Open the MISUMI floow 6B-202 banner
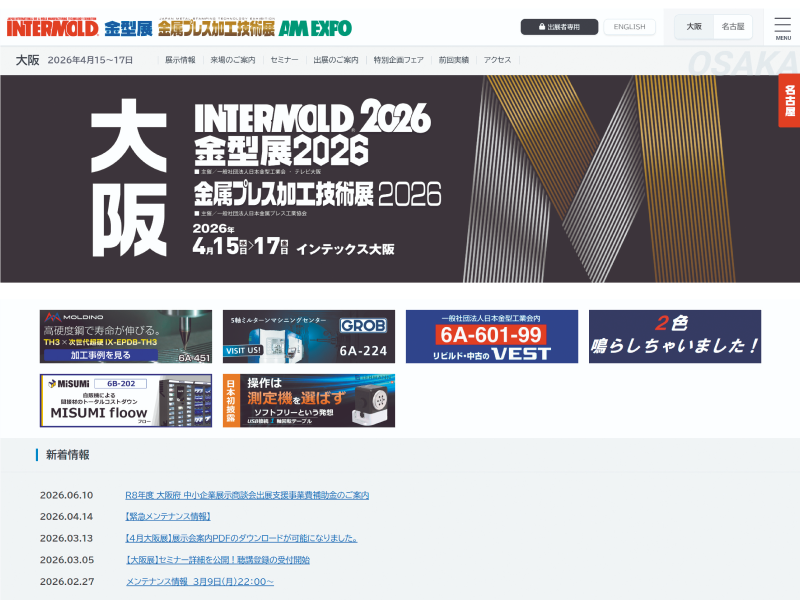This screenshot has width=800, height=600. [x=126, y=401]
